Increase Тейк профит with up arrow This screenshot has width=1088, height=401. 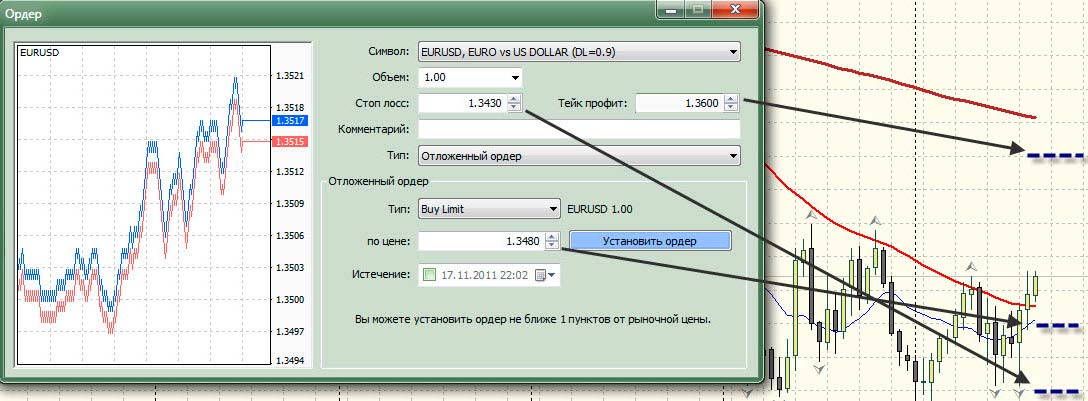coord(731,99)
